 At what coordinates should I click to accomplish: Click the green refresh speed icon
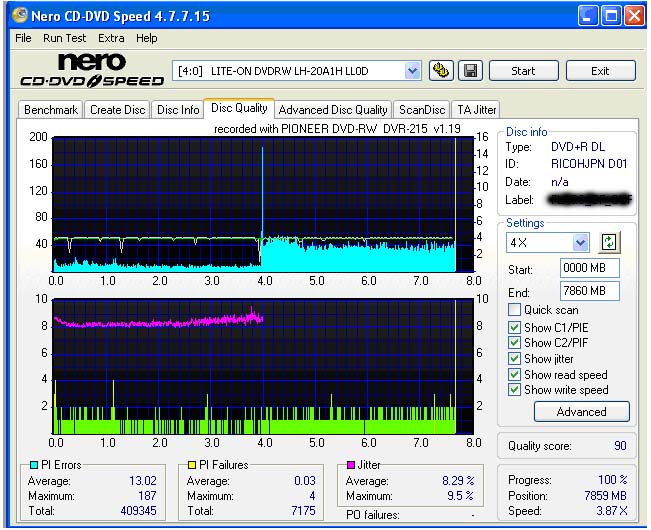[609, 242]
